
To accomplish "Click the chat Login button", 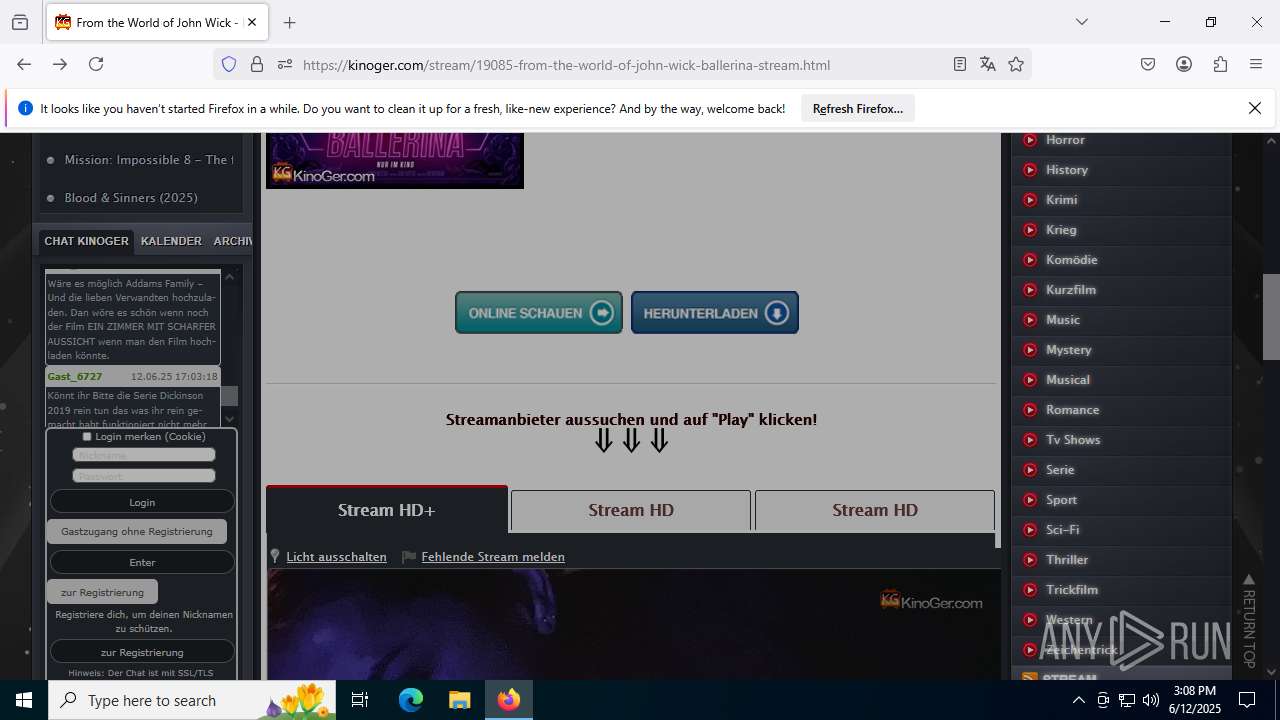I will [142, 502].
